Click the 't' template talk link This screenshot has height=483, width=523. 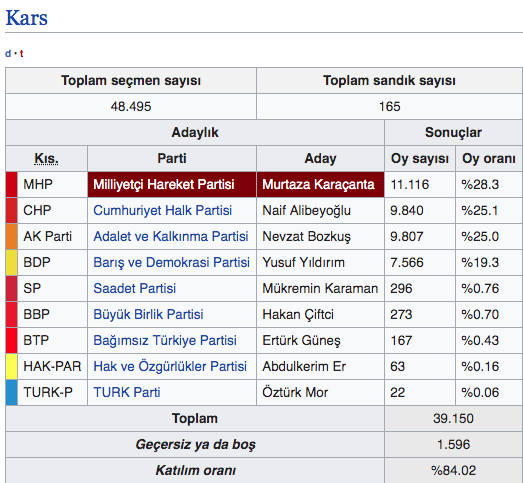[21, 53]
